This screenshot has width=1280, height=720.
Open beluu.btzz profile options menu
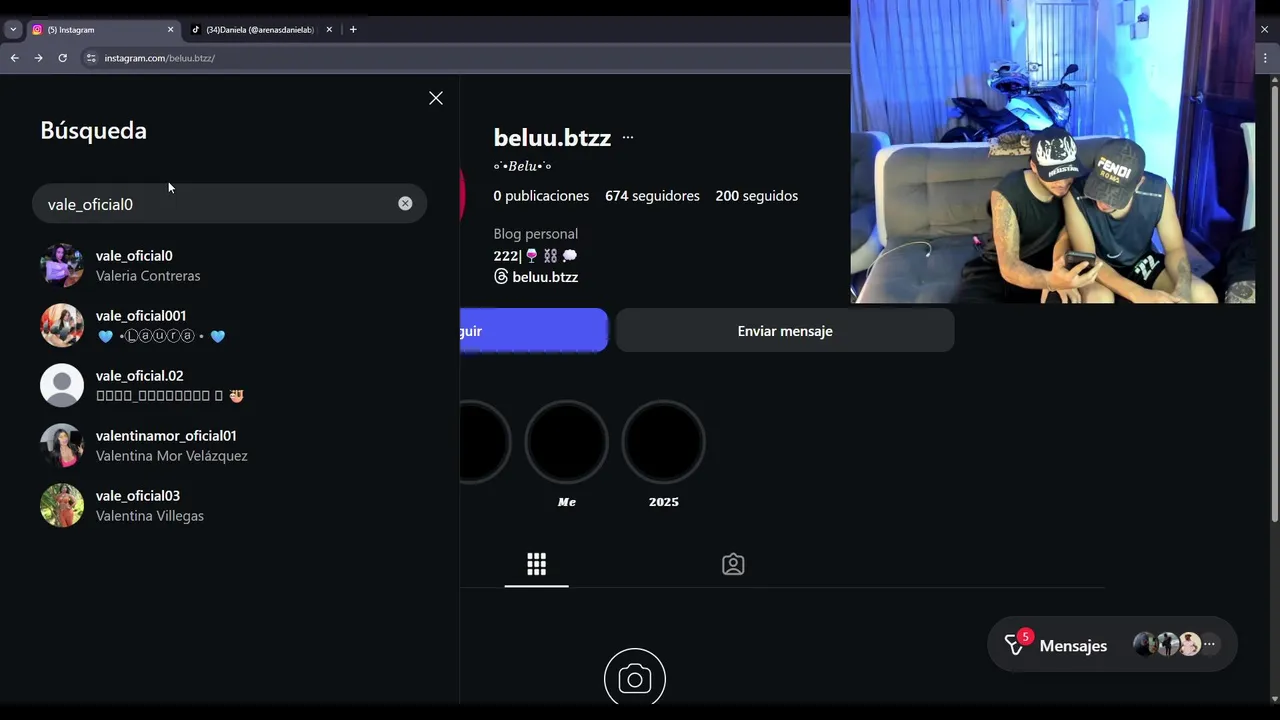pyautogui.click(x=628, y=138)
